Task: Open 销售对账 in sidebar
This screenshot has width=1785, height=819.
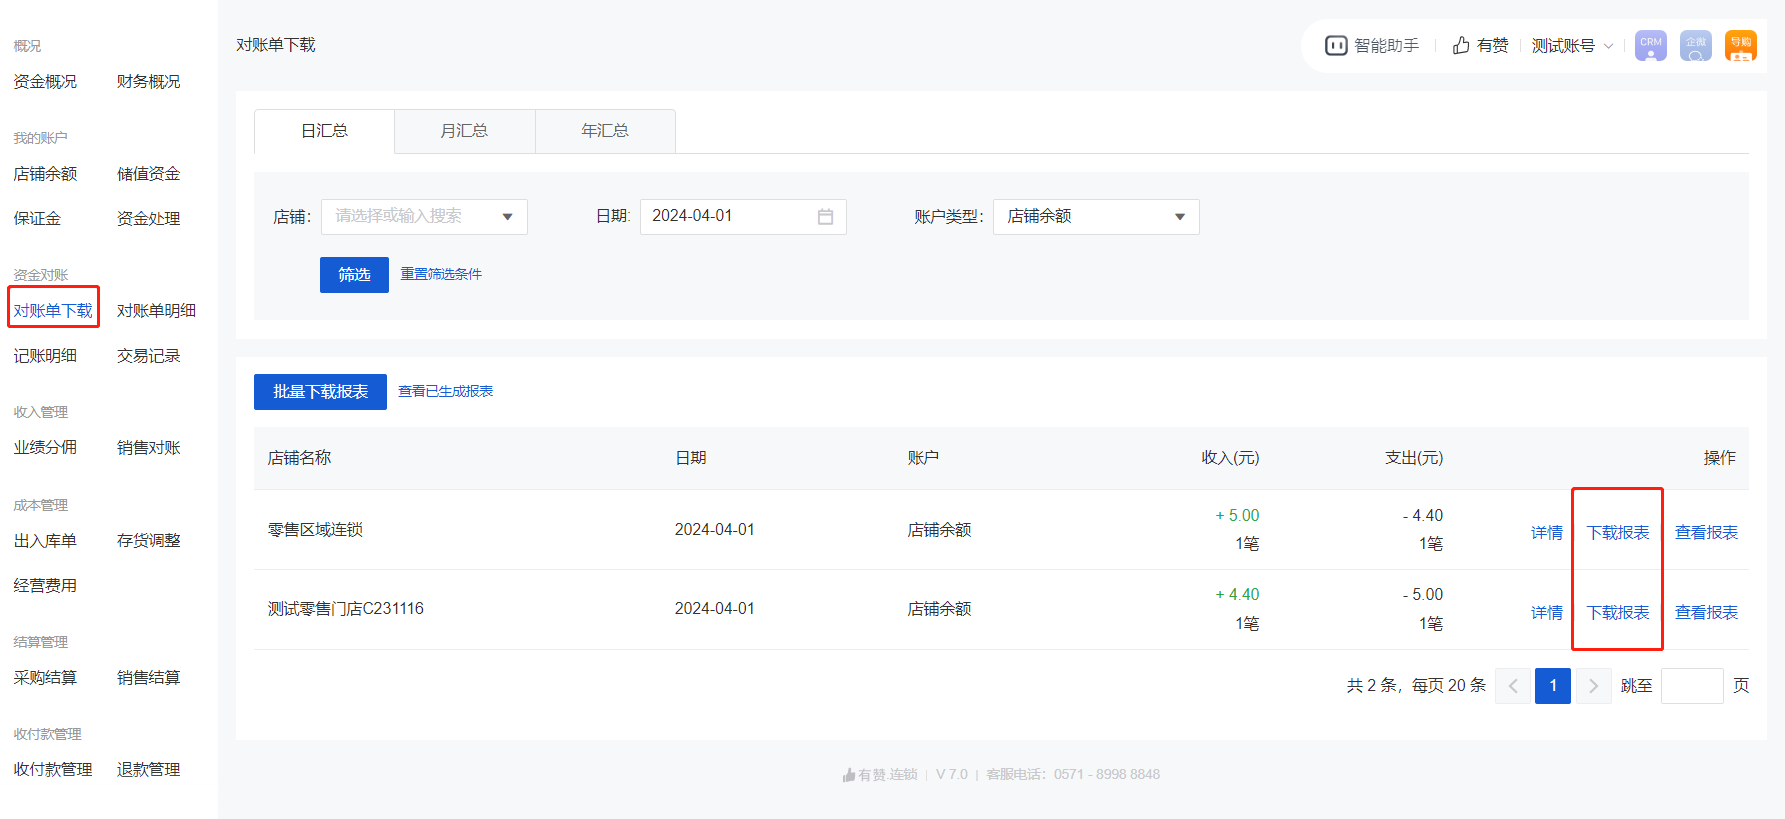Action: click(148, 448)
